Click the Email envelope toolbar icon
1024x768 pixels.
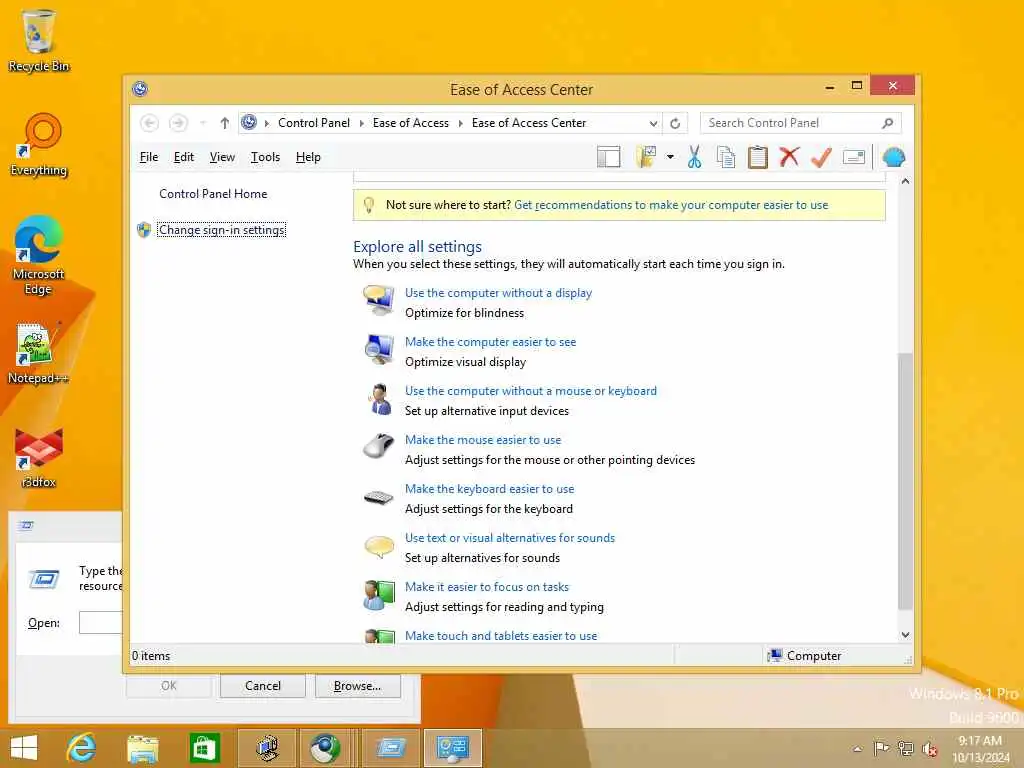click(854, 157)
